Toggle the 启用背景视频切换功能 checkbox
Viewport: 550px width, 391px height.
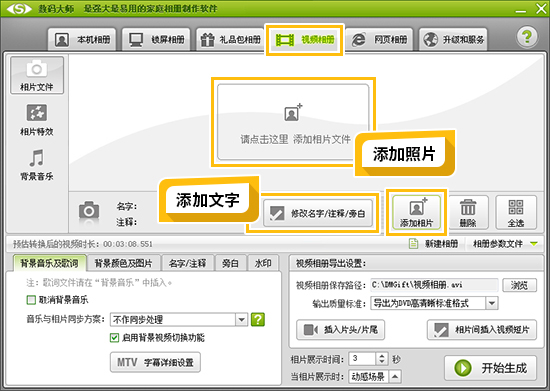click(114, 338)
